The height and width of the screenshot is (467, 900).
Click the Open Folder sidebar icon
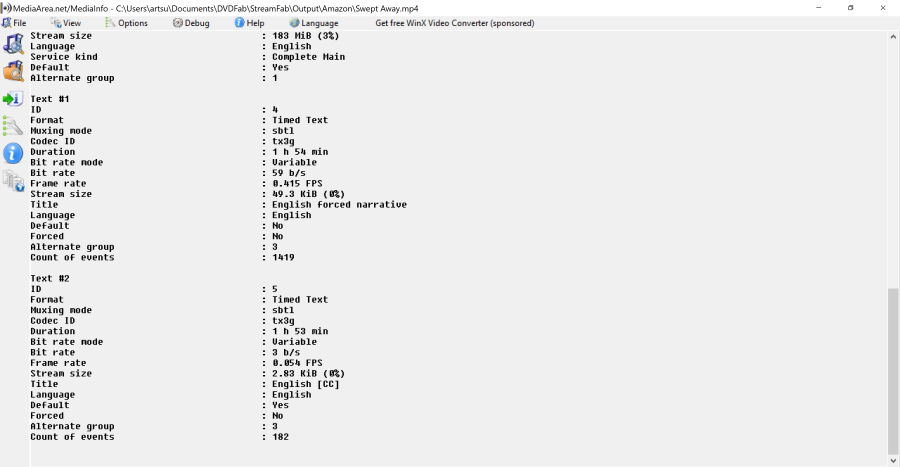13,71
